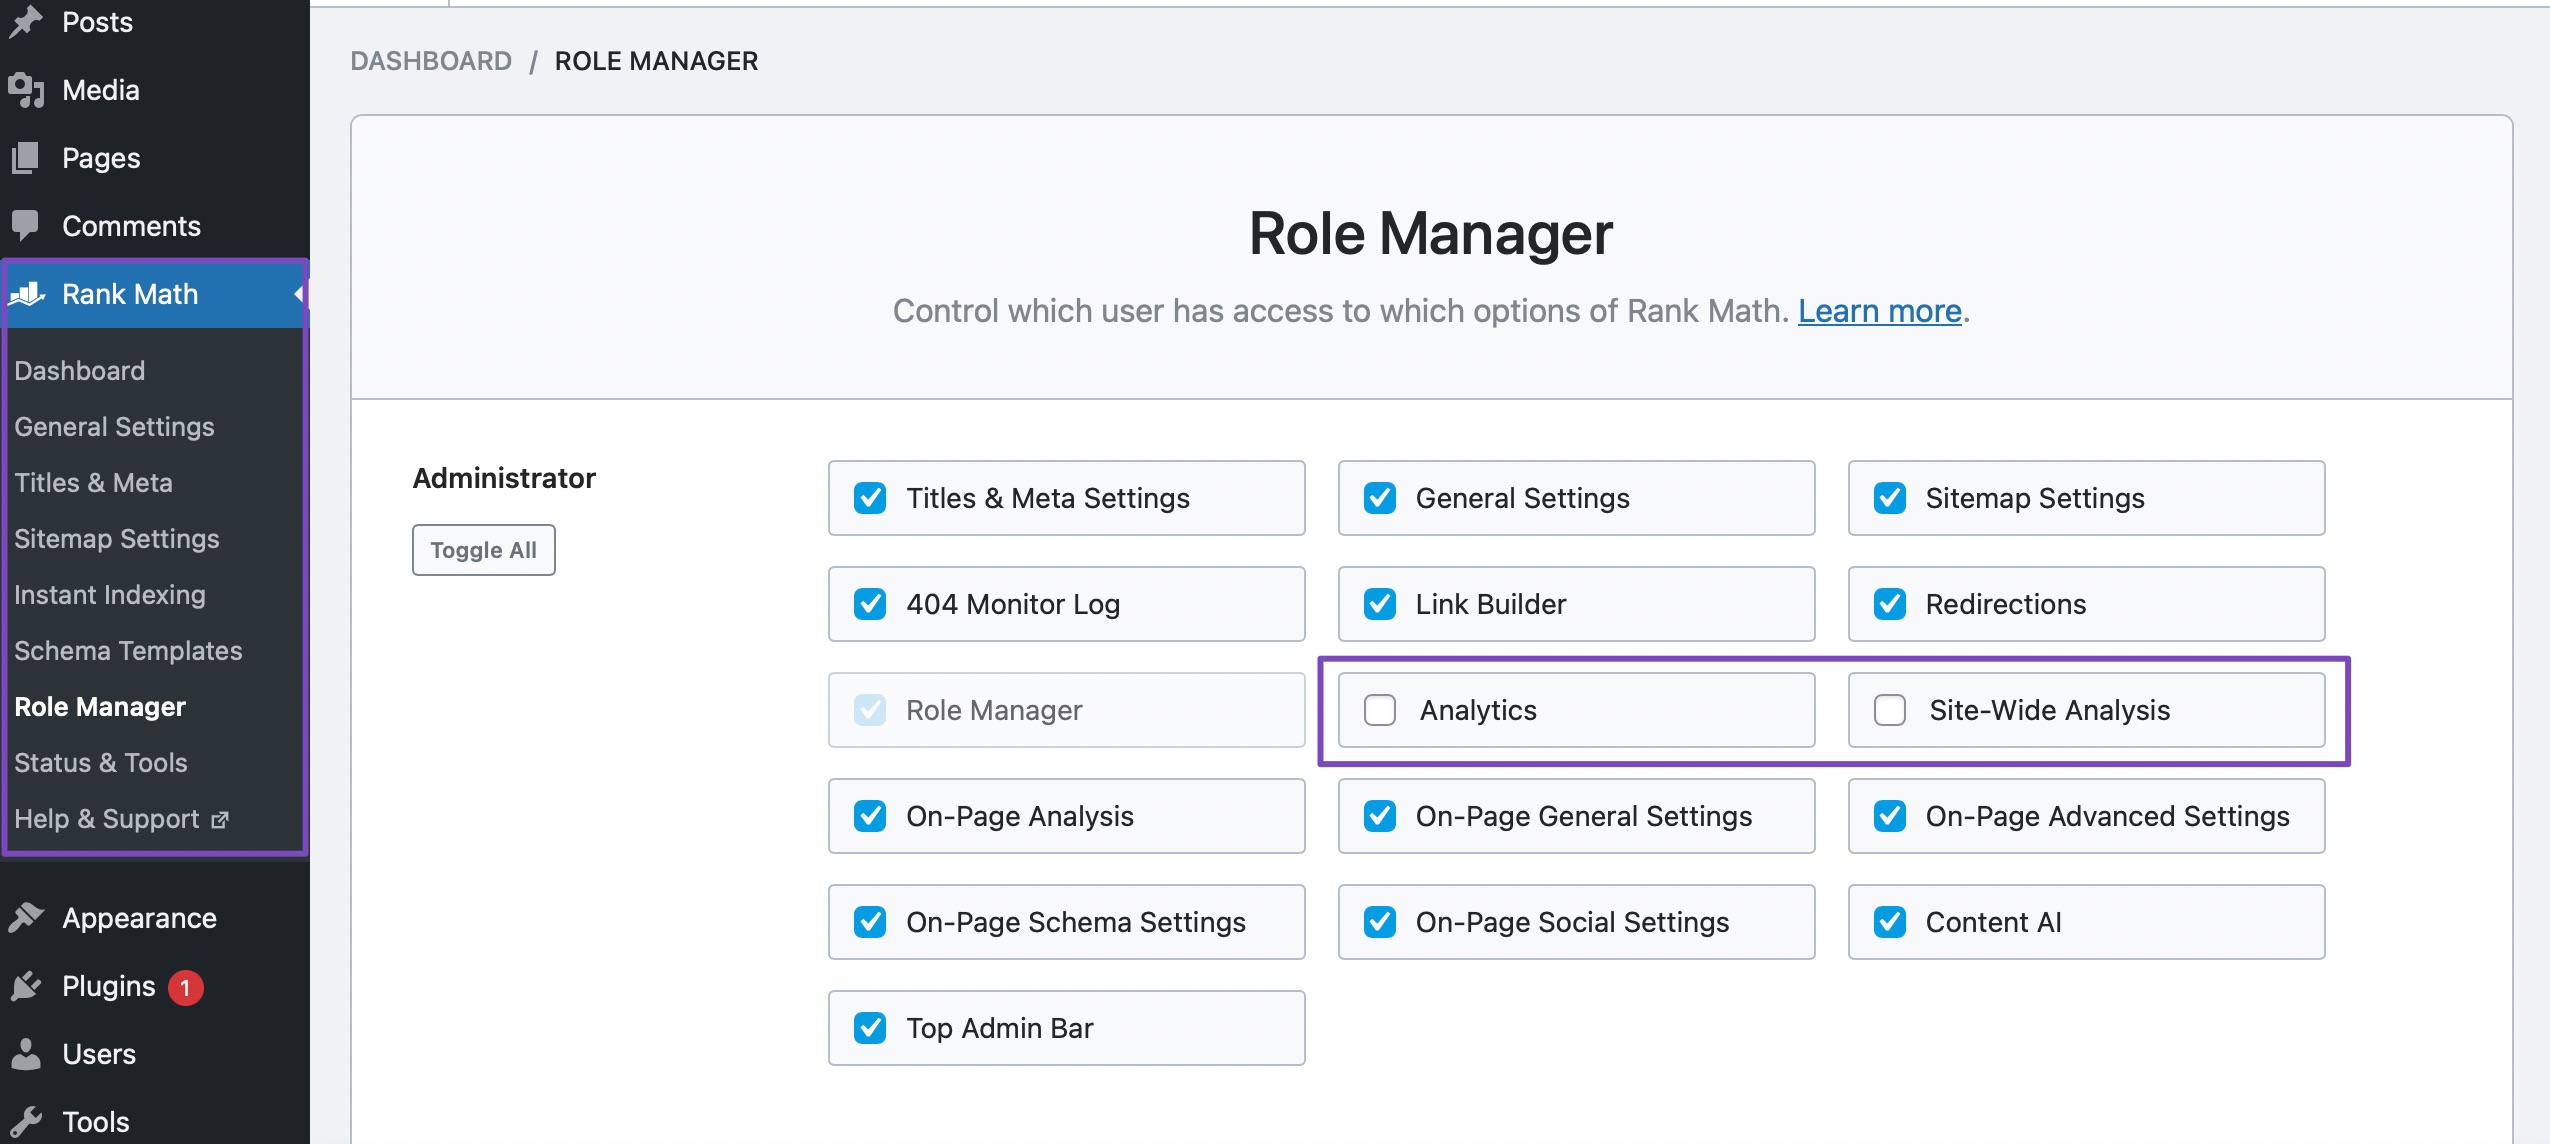The image size is (2550, 1144).
Task: Open the Dashboard submenu item
Action: (78, 369)
